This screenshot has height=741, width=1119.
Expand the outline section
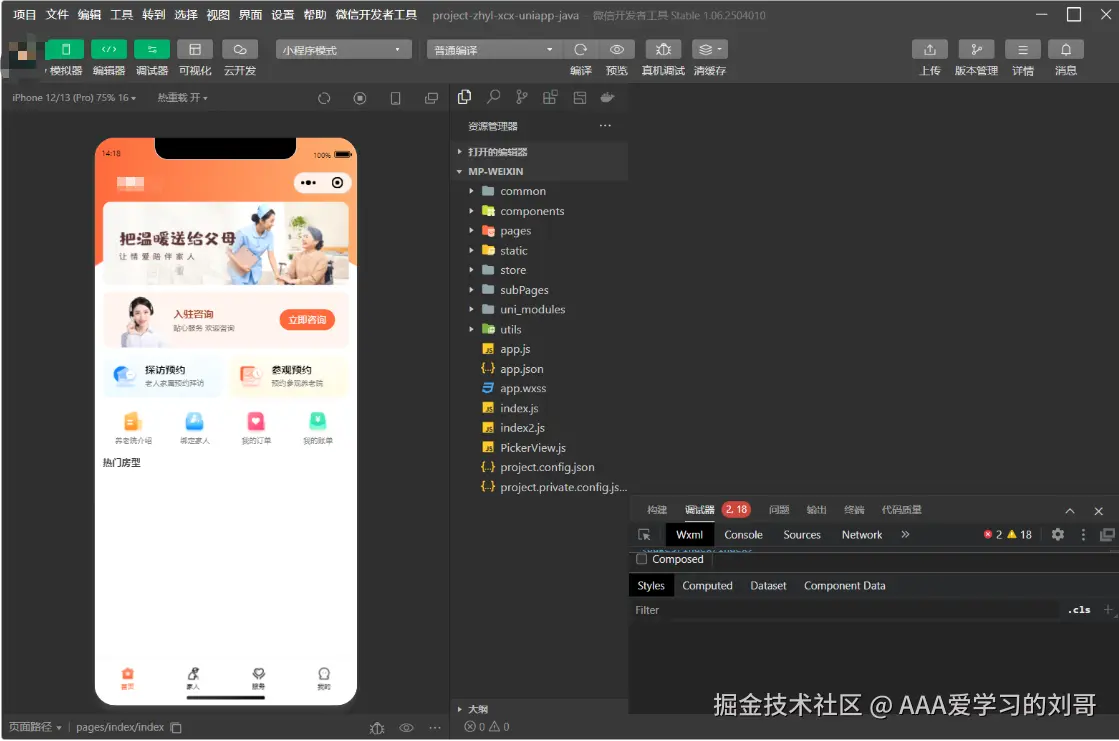click(460, 709)
